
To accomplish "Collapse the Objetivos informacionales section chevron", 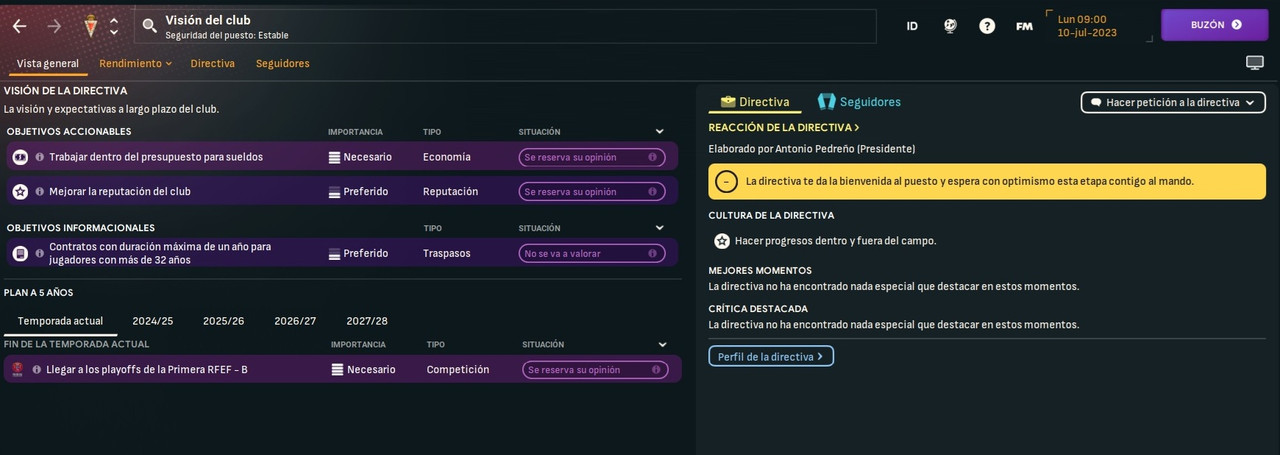I will pyautogui.click(x=660, y=228).
